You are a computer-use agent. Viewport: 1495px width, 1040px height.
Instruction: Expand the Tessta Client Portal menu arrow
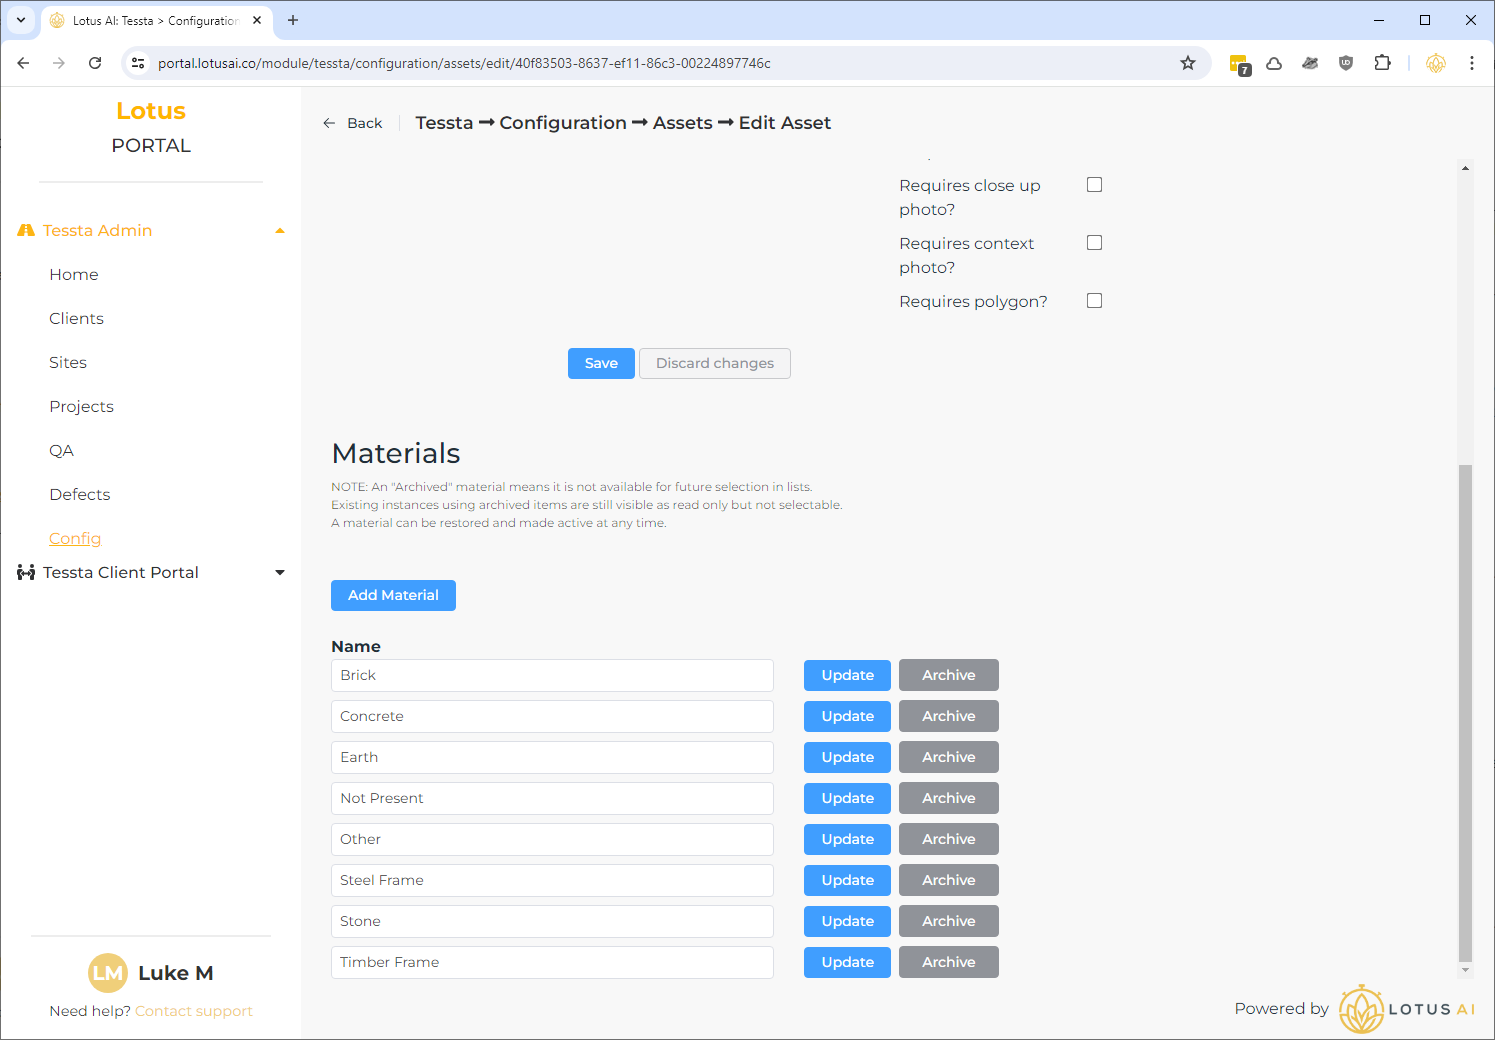coord(280,573)
